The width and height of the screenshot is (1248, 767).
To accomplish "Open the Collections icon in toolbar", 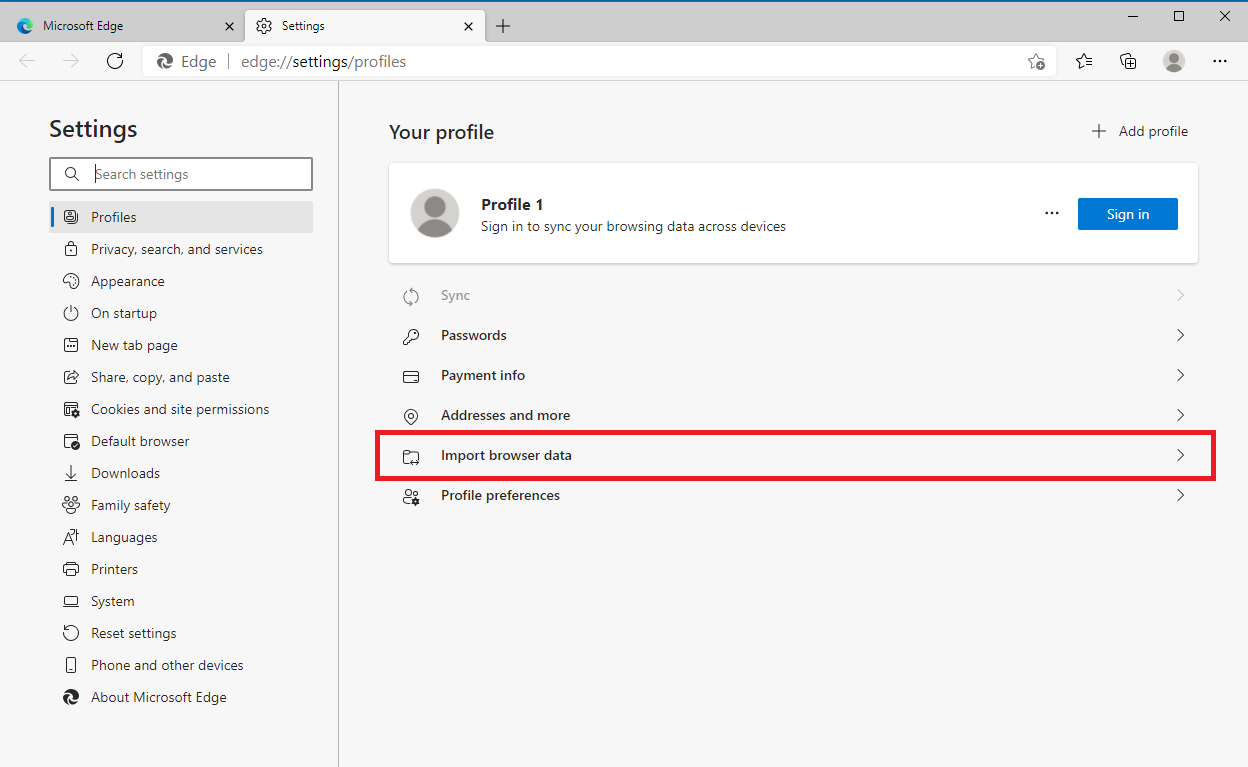I will pos(1128,61).
